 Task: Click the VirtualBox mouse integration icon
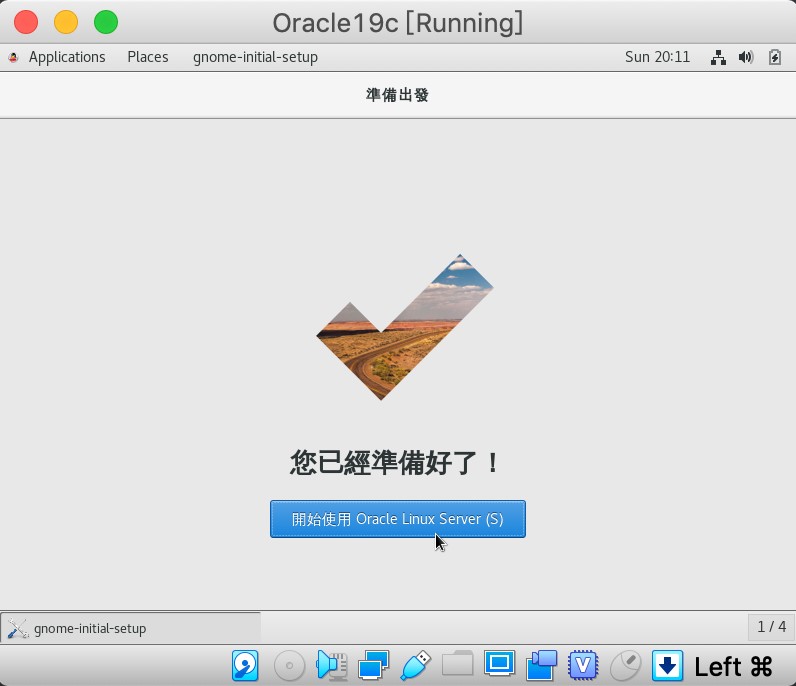coord(625,665)
